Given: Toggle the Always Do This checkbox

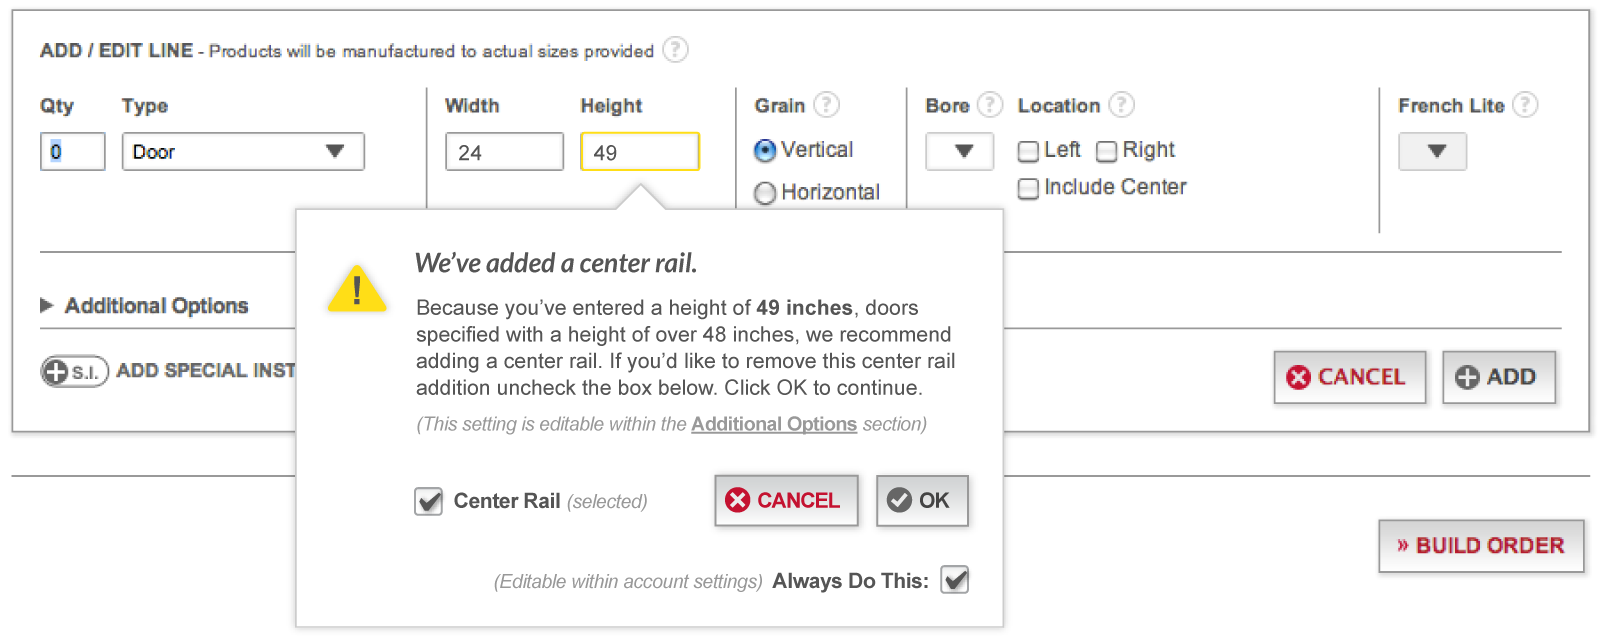Looking at the screenshot, I should (955, 580).
